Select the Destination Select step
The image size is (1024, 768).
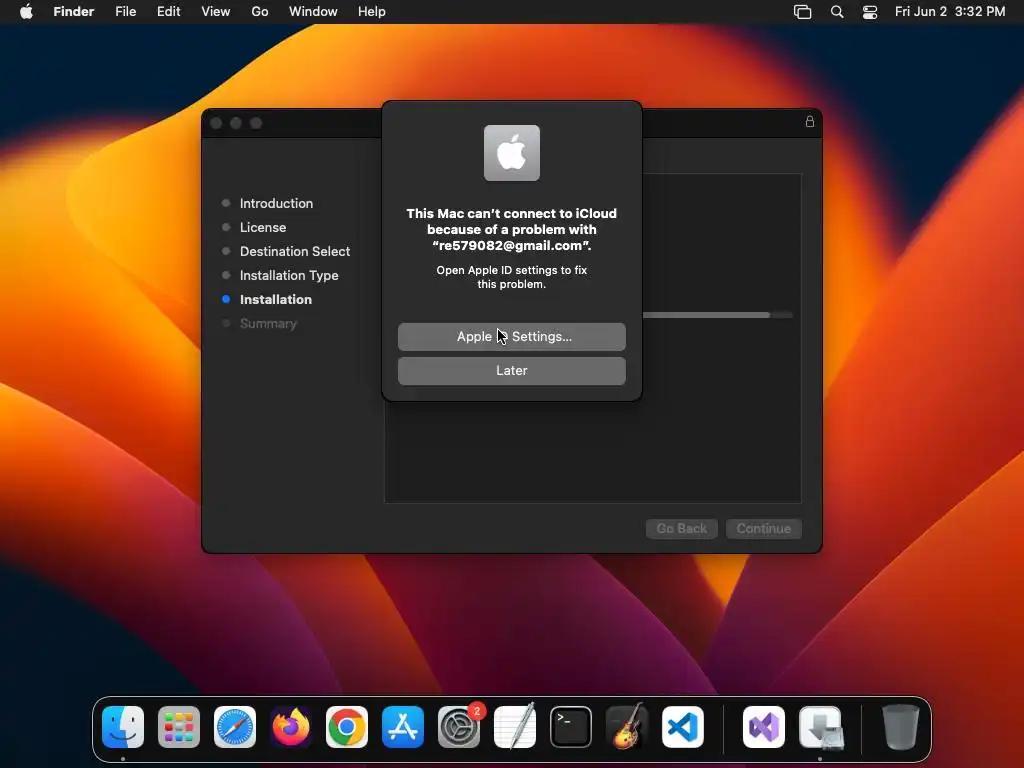coord(295,251)
